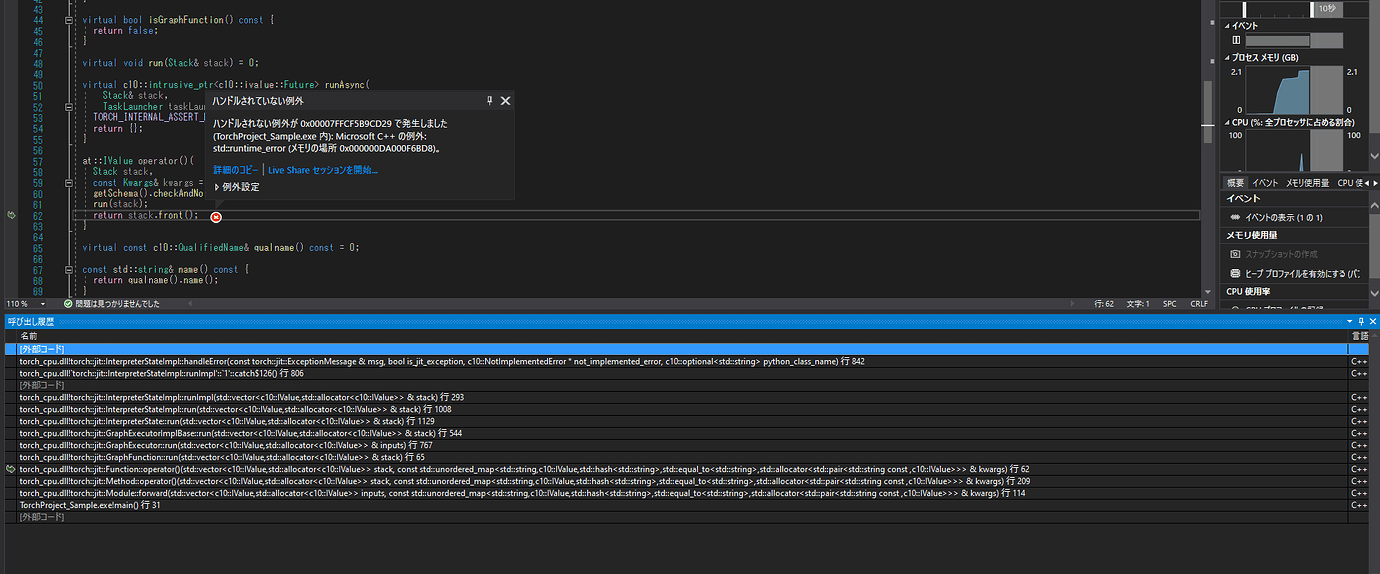Click the CPU usage graph
The height and width of the screenshot is (574, 1380).
[1294, 150]
